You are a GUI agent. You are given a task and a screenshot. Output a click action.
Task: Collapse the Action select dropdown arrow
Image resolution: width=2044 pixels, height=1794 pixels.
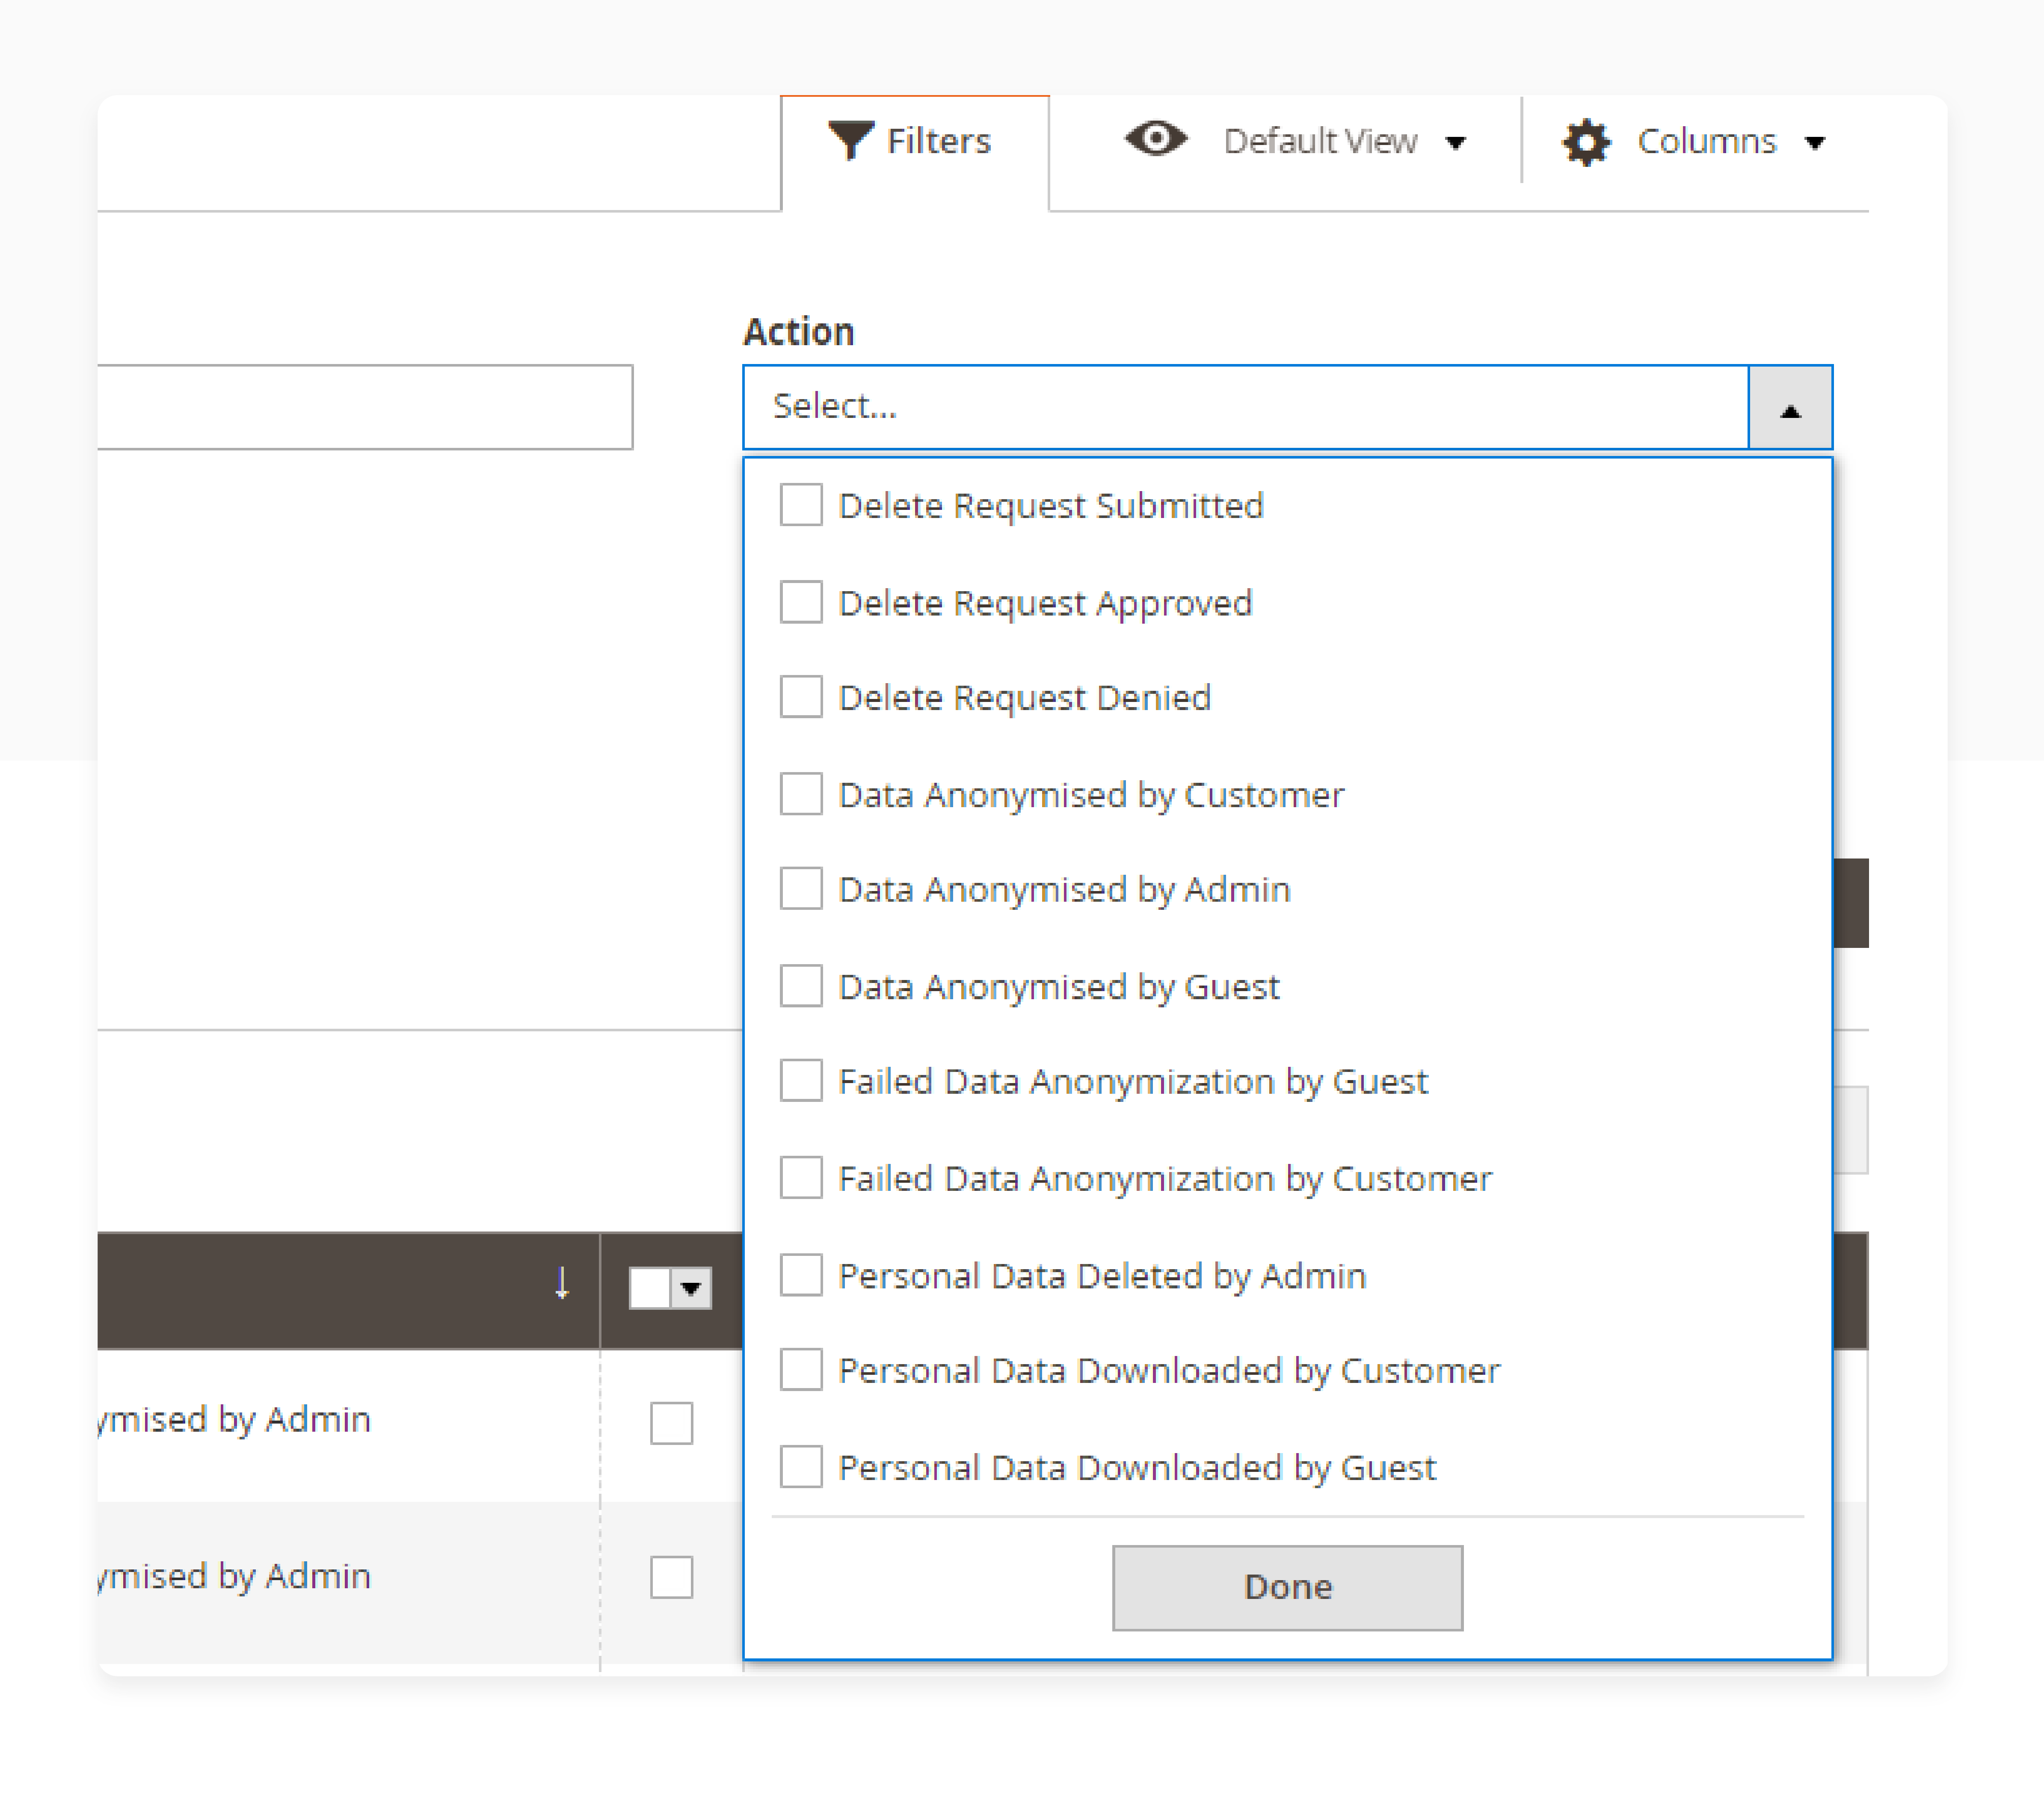1790,408
